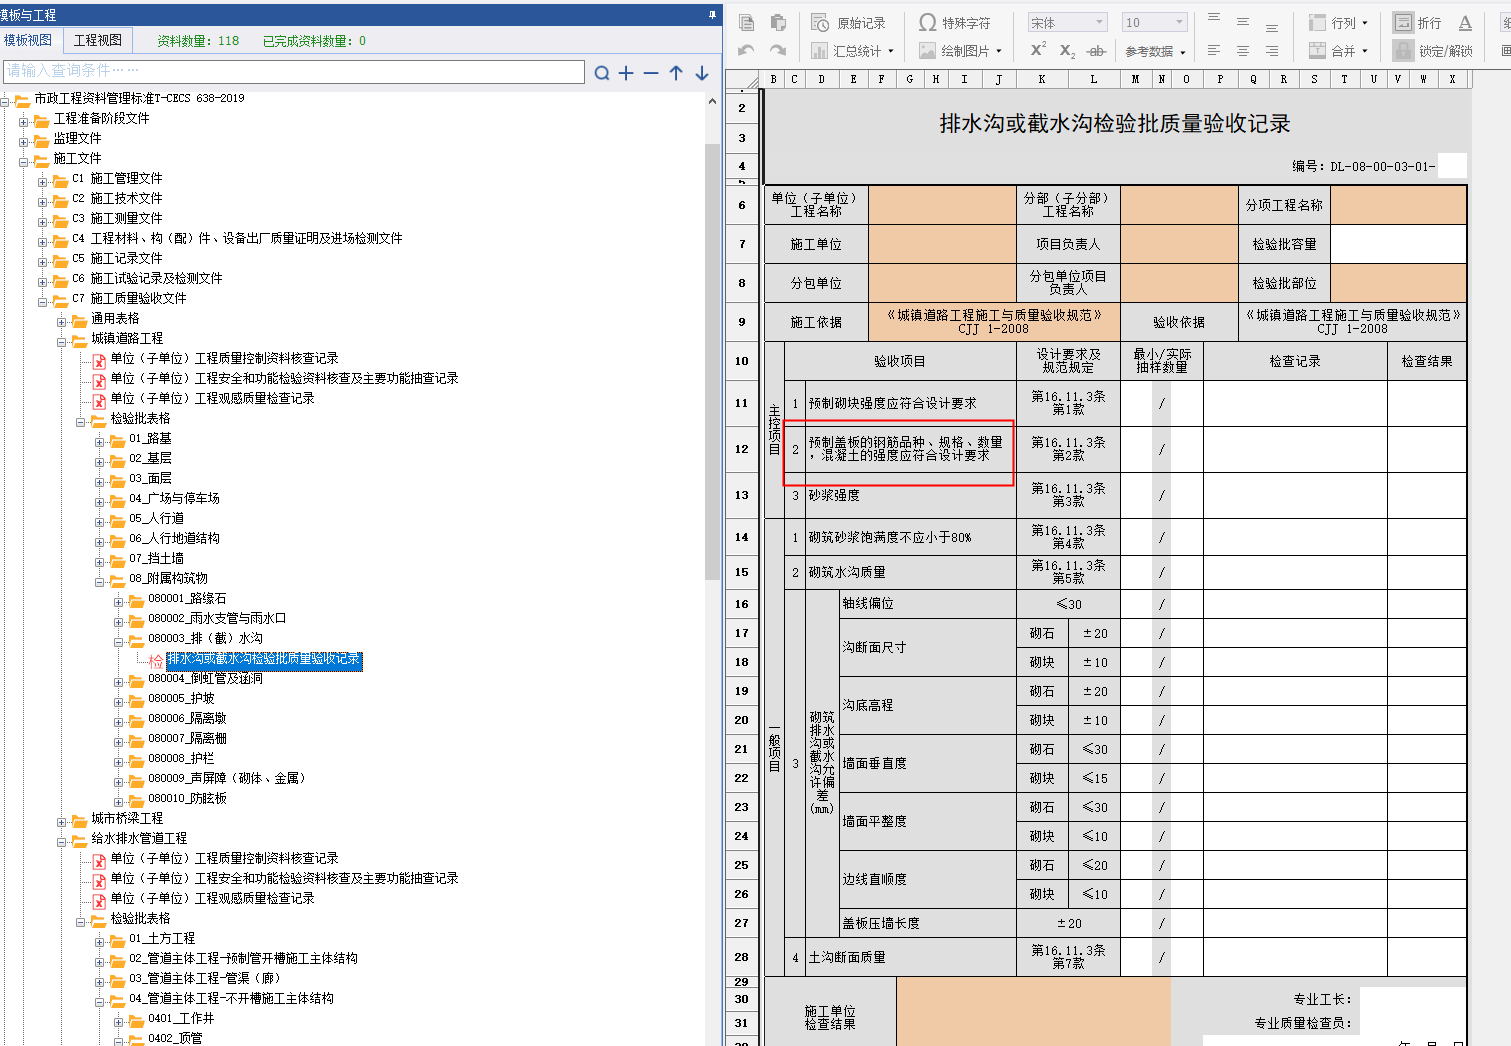The image size is (1511, 1046).
Task: Select the 城市桥梁工程 tree folder
Action: (x=127, y=819)
